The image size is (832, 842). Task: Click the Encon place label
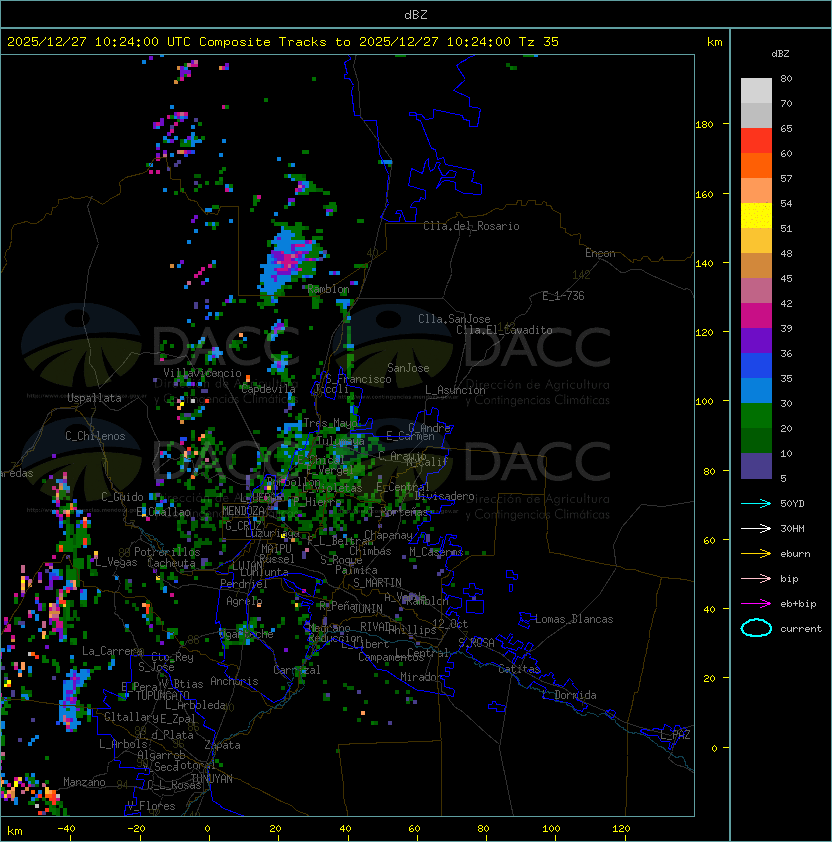pos(600,253)
